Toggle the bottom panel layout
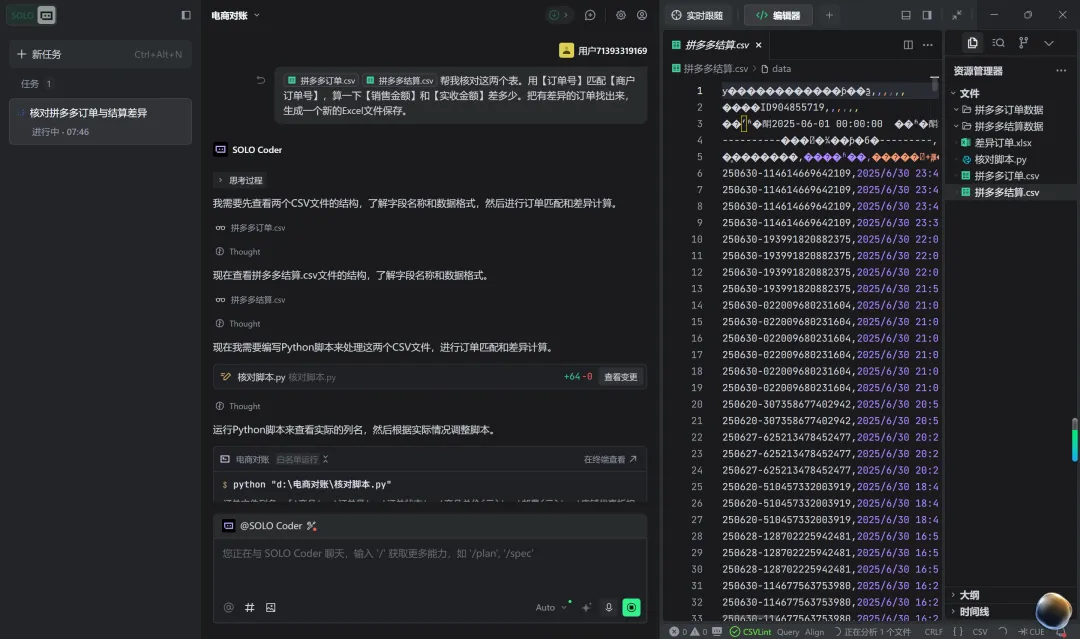The image size is (1080, 639). pos(906,15)
